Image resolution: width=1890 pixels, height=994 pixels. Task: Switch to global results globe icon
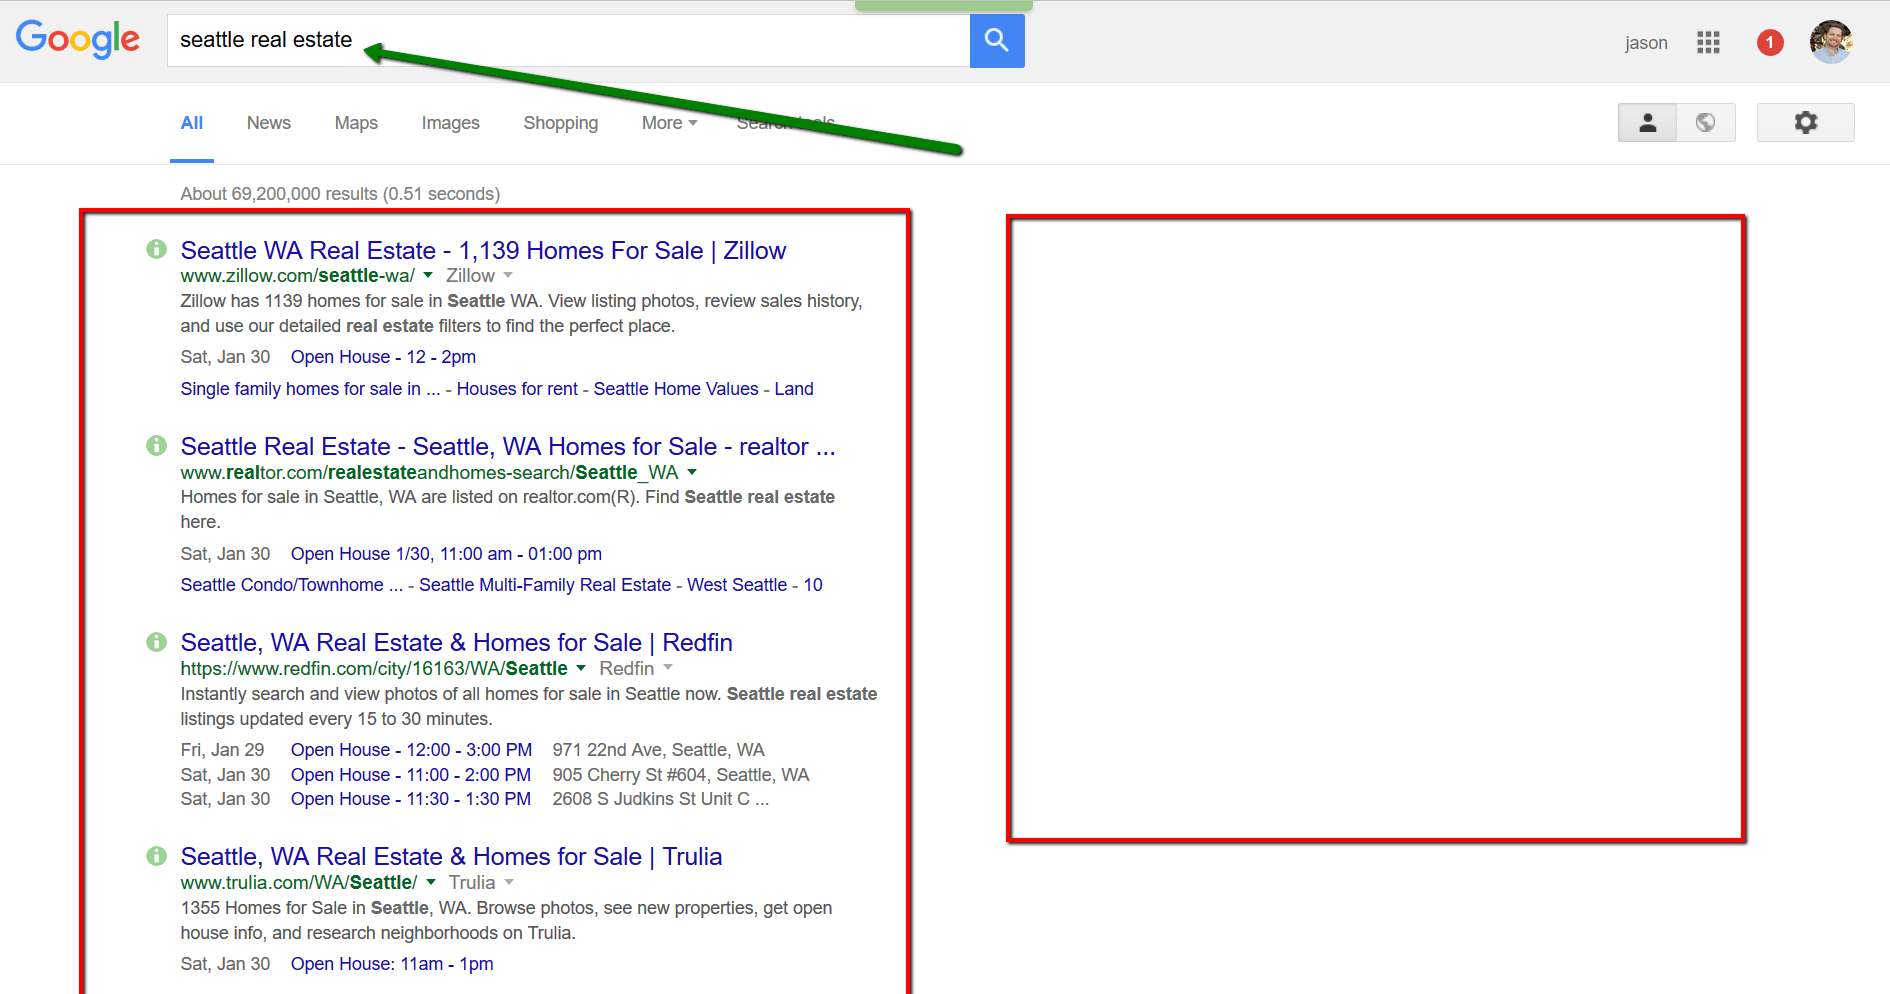[1706, 122]
